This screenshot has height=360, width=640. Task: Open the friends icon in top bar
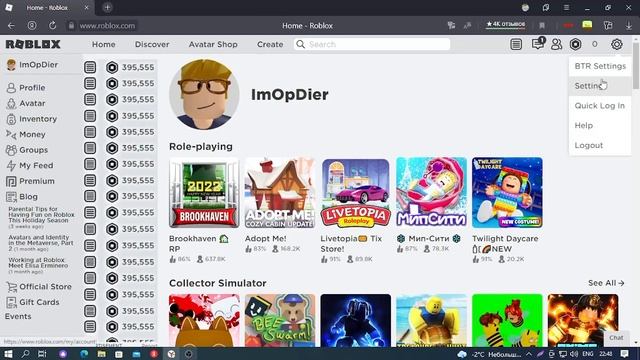click(556, 44)
